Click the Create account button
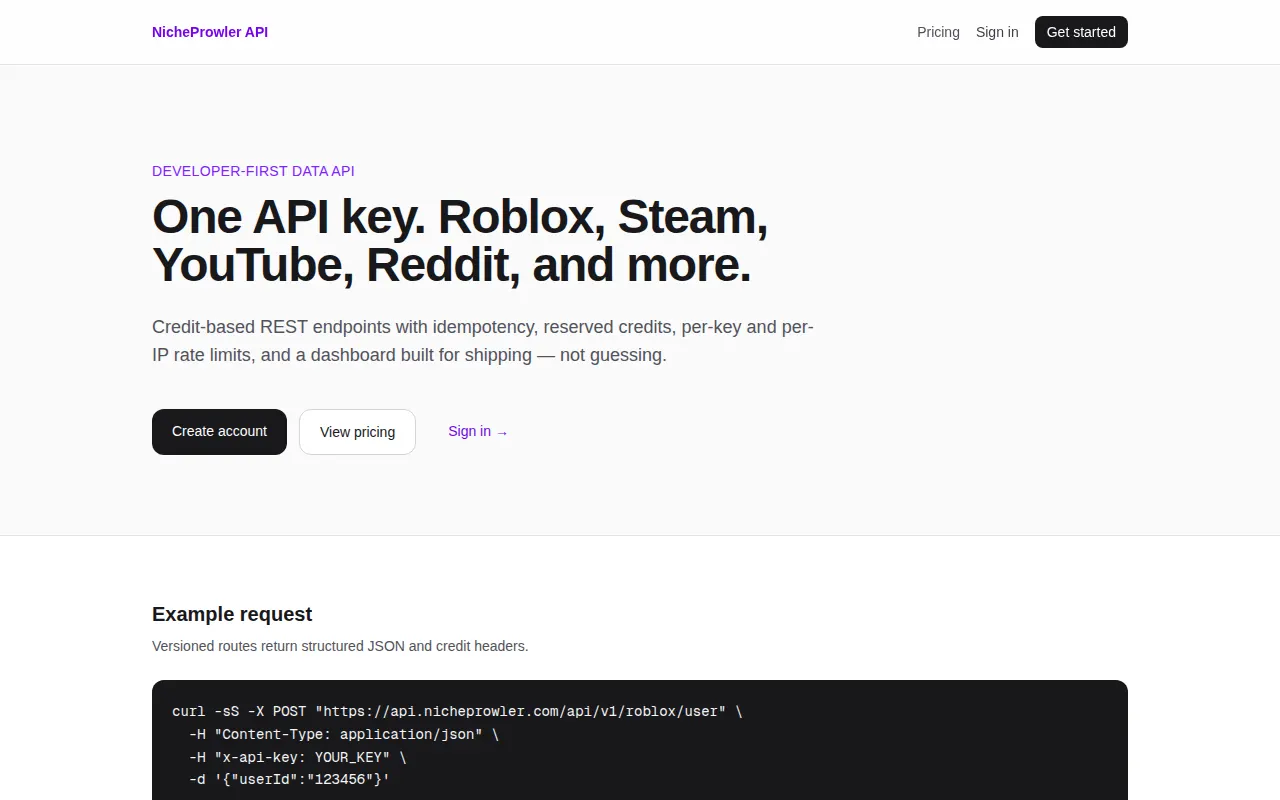The width and height of the screenshot is (1280, 800). tap(219, 432)
